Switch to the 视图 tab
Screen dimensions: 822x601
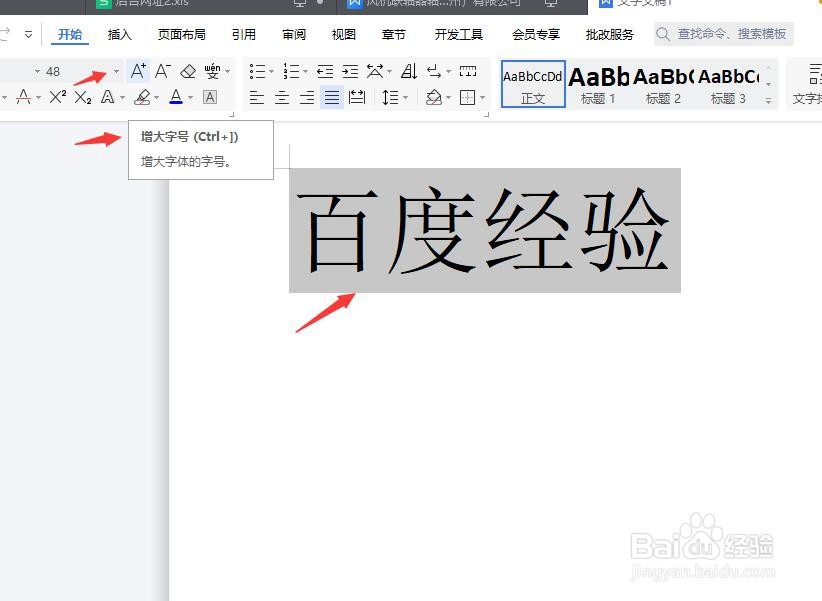pos(343,35)
